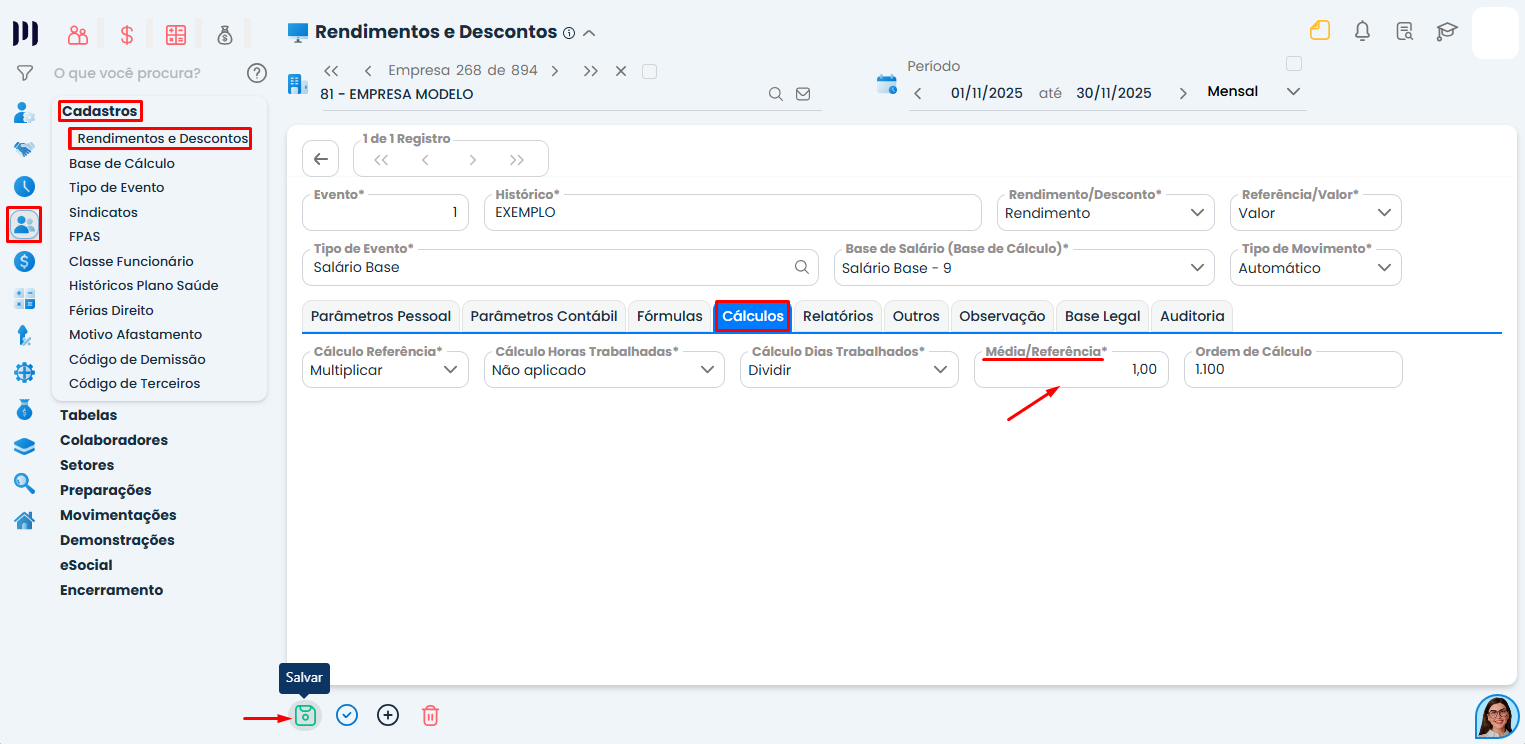Click the help question mark icon
Image resolution: width=1525 pixels, height=744 pixels.
click(257, 73)
